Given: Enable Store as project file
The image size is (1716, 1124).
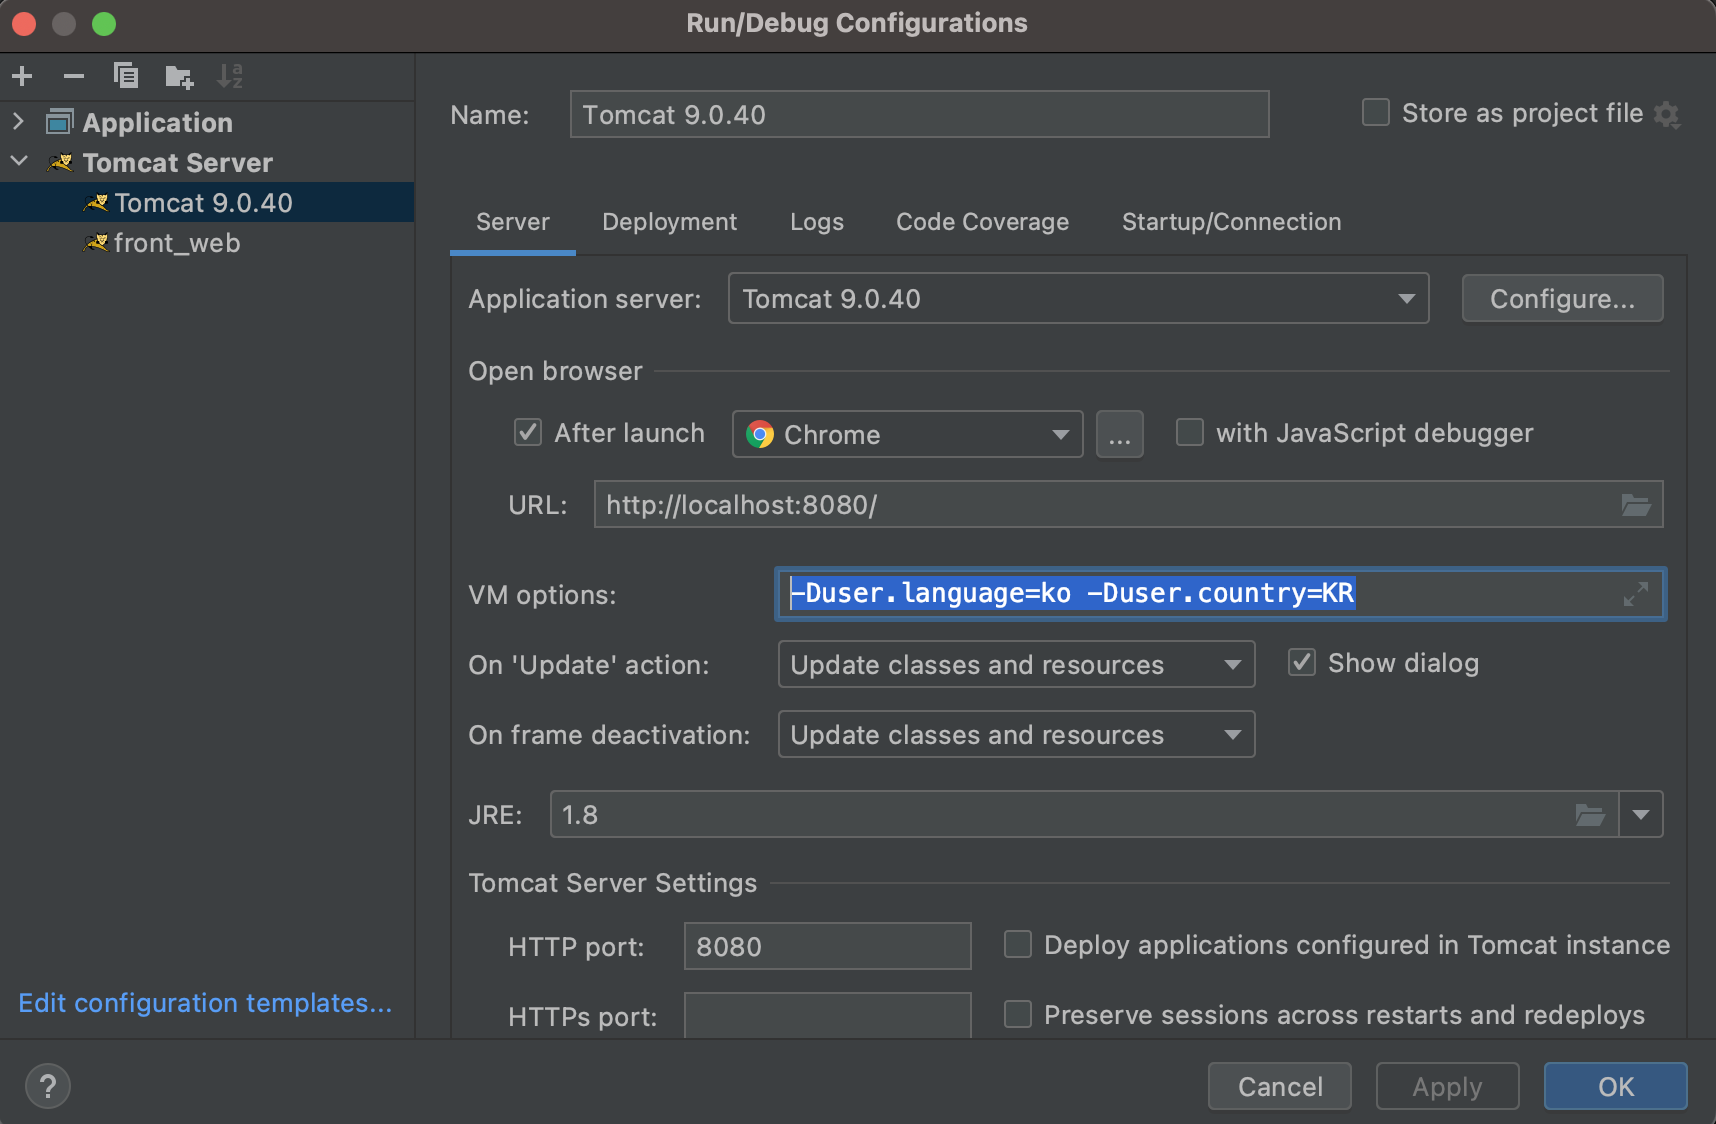Looking at the screenshot, I should [1376, 112].
